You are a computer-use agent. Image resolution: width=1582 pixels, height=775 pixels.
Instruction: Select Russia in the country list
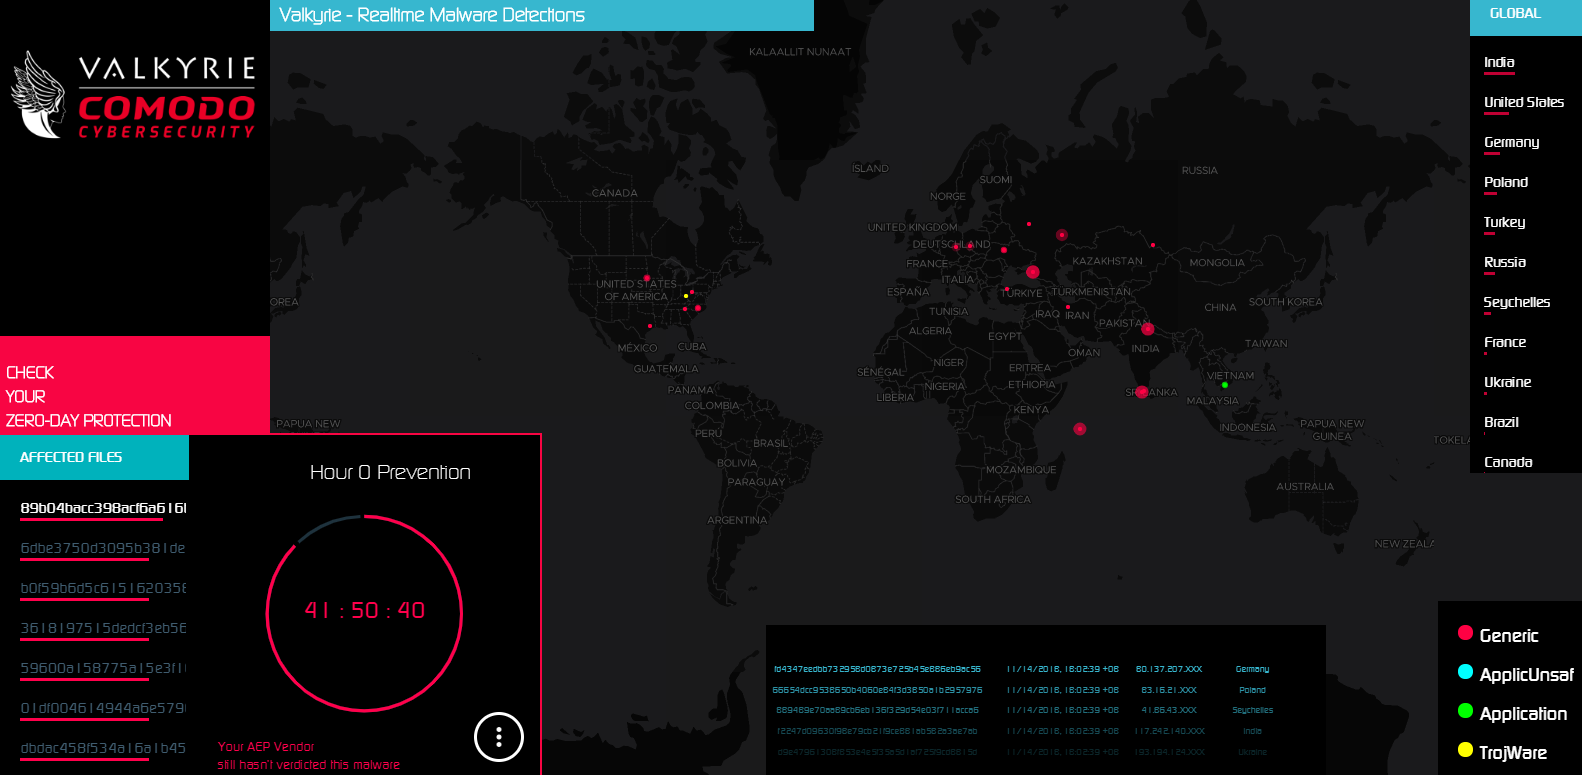[1505, 262]
